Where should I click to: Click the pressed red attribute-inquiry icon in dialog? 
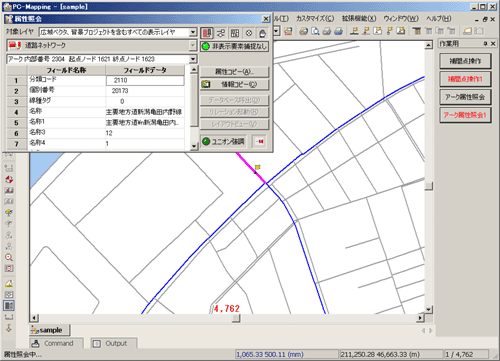click(x=207, y=33)
